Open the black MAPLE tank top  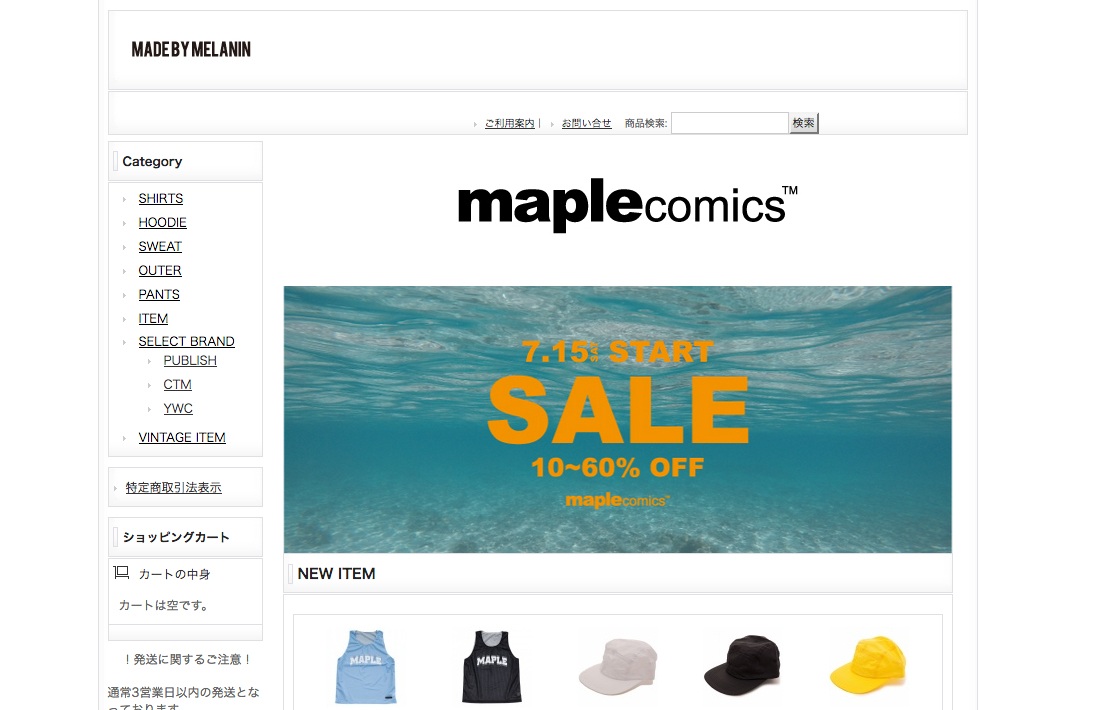pos(491,667)
